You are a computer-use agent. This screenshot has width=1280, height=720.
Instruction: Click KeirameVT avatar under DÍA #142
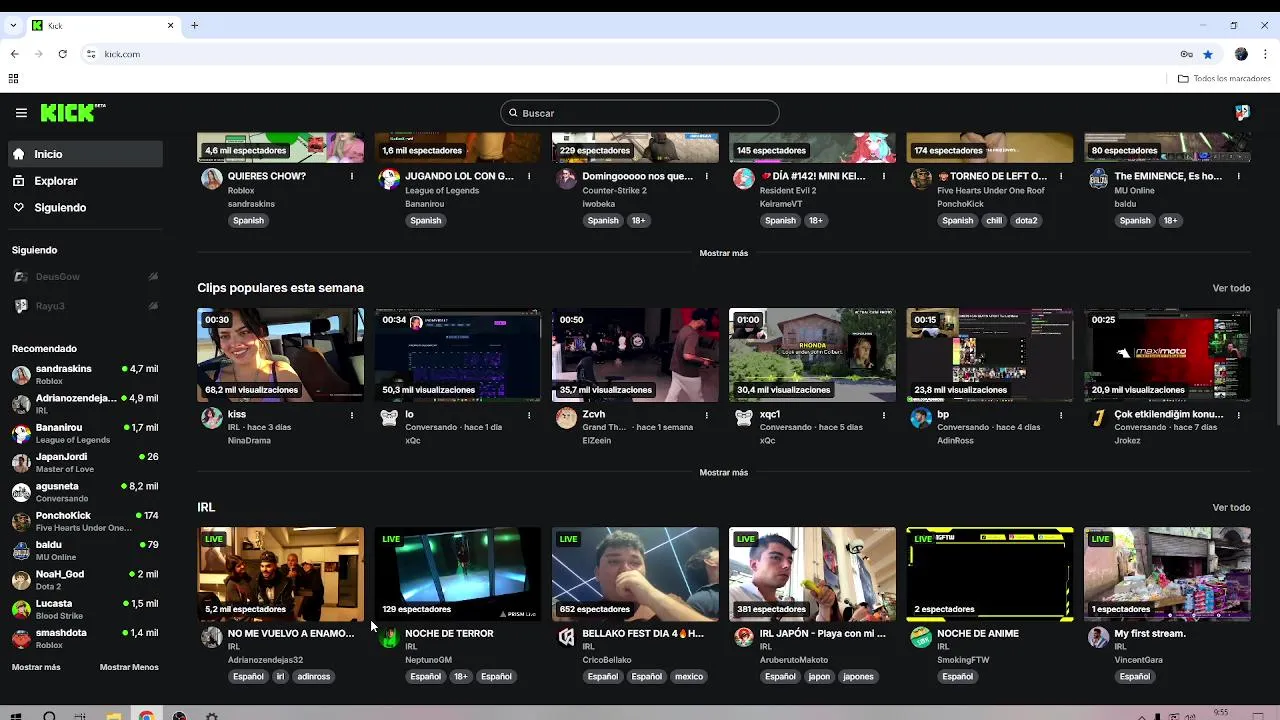pos(743,179)
